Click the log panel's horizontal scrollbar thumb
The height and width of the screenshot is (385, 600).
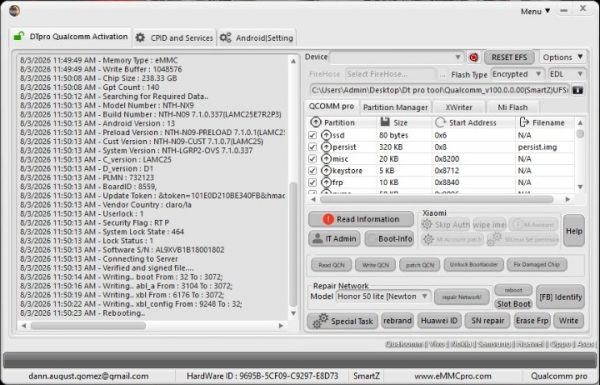click(88, 326)
